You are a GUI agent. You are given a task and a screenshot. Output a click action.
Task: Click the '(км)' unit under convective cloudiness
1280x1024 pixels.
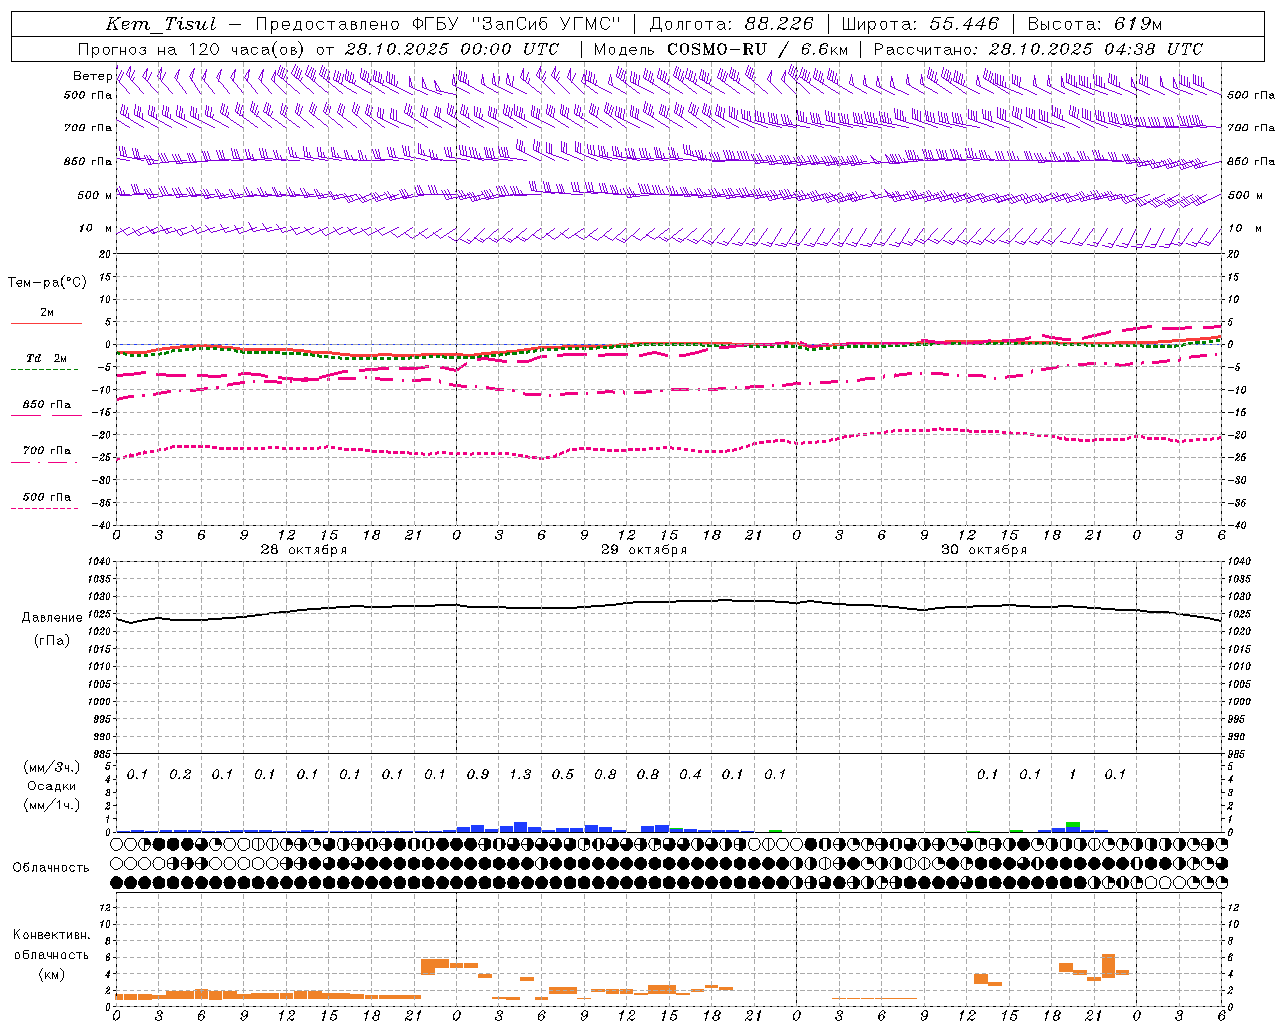tap(51, 974)
